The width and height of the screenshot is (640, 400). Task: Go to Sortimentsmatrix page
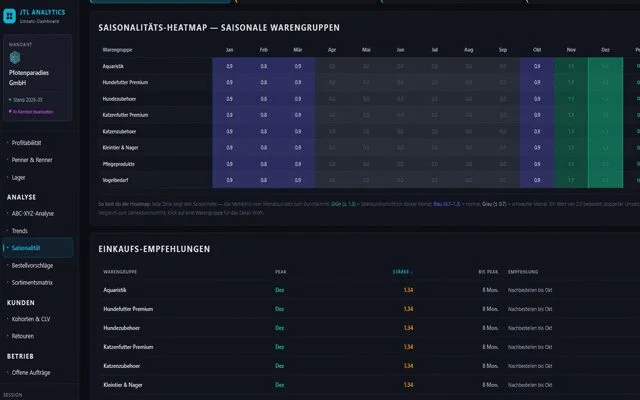[x=32, y=282]
